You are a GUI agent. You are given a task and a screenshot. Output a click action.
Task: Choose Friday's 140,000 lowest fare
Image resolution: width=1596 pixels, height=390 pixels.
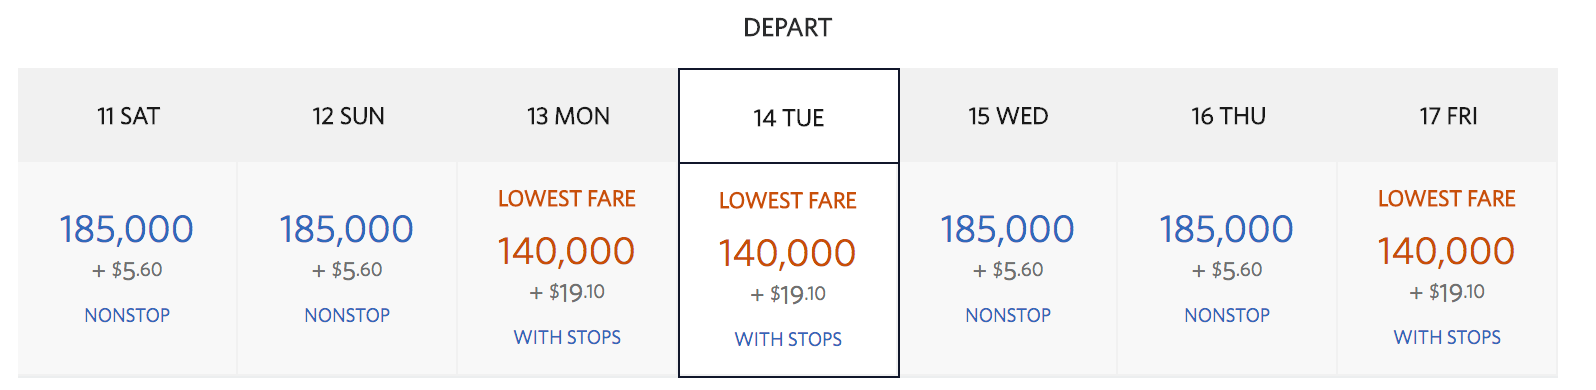click(1447, 251)
